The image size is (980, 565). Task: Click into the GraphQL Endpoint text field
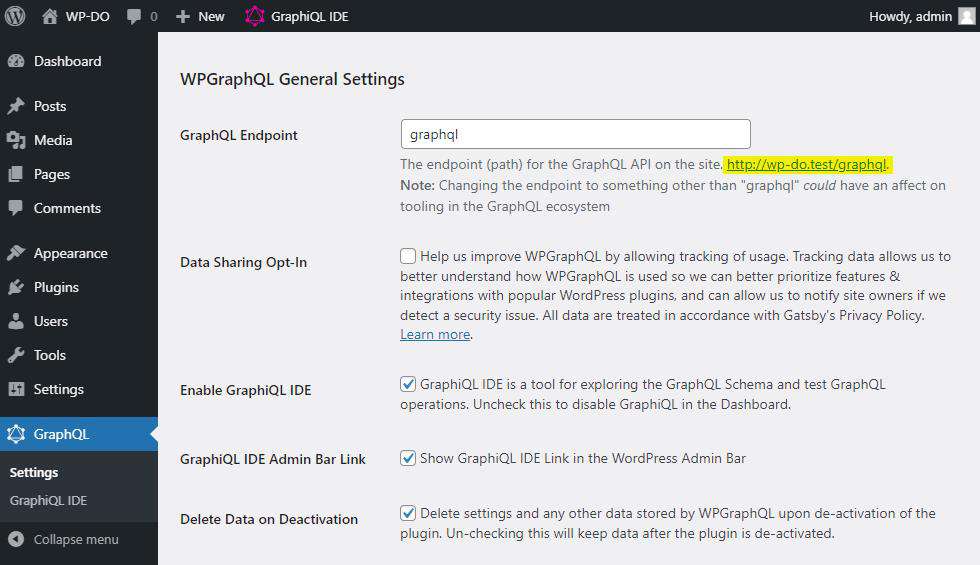tap(576, 134)
